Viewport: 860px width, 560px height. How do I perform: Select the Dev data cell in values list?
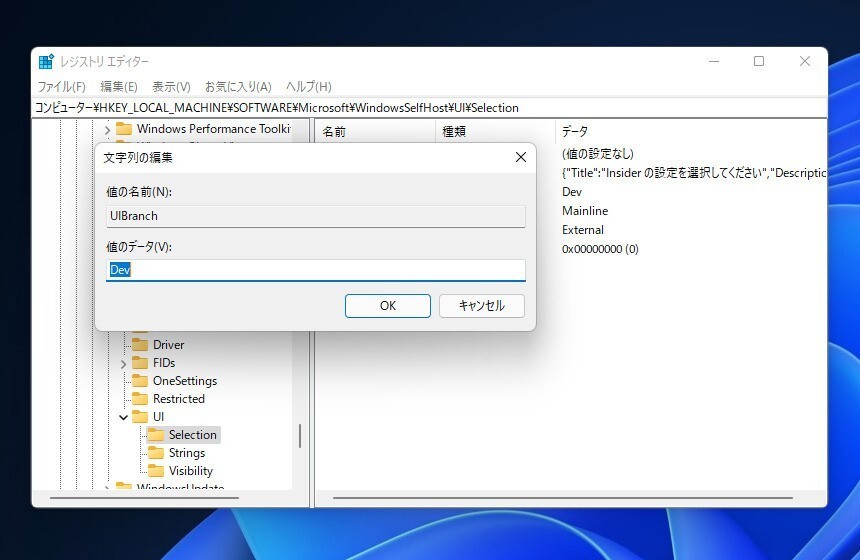tap(572, 192)
